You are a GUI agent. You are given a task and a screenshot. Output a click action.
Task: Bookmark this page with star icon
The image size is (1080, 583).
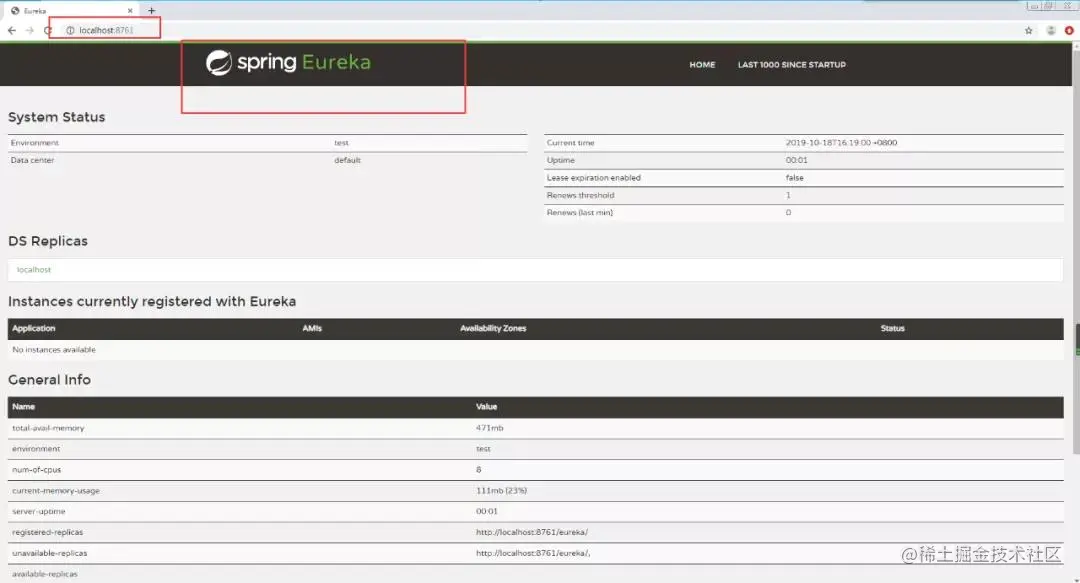pos(1028,30)
